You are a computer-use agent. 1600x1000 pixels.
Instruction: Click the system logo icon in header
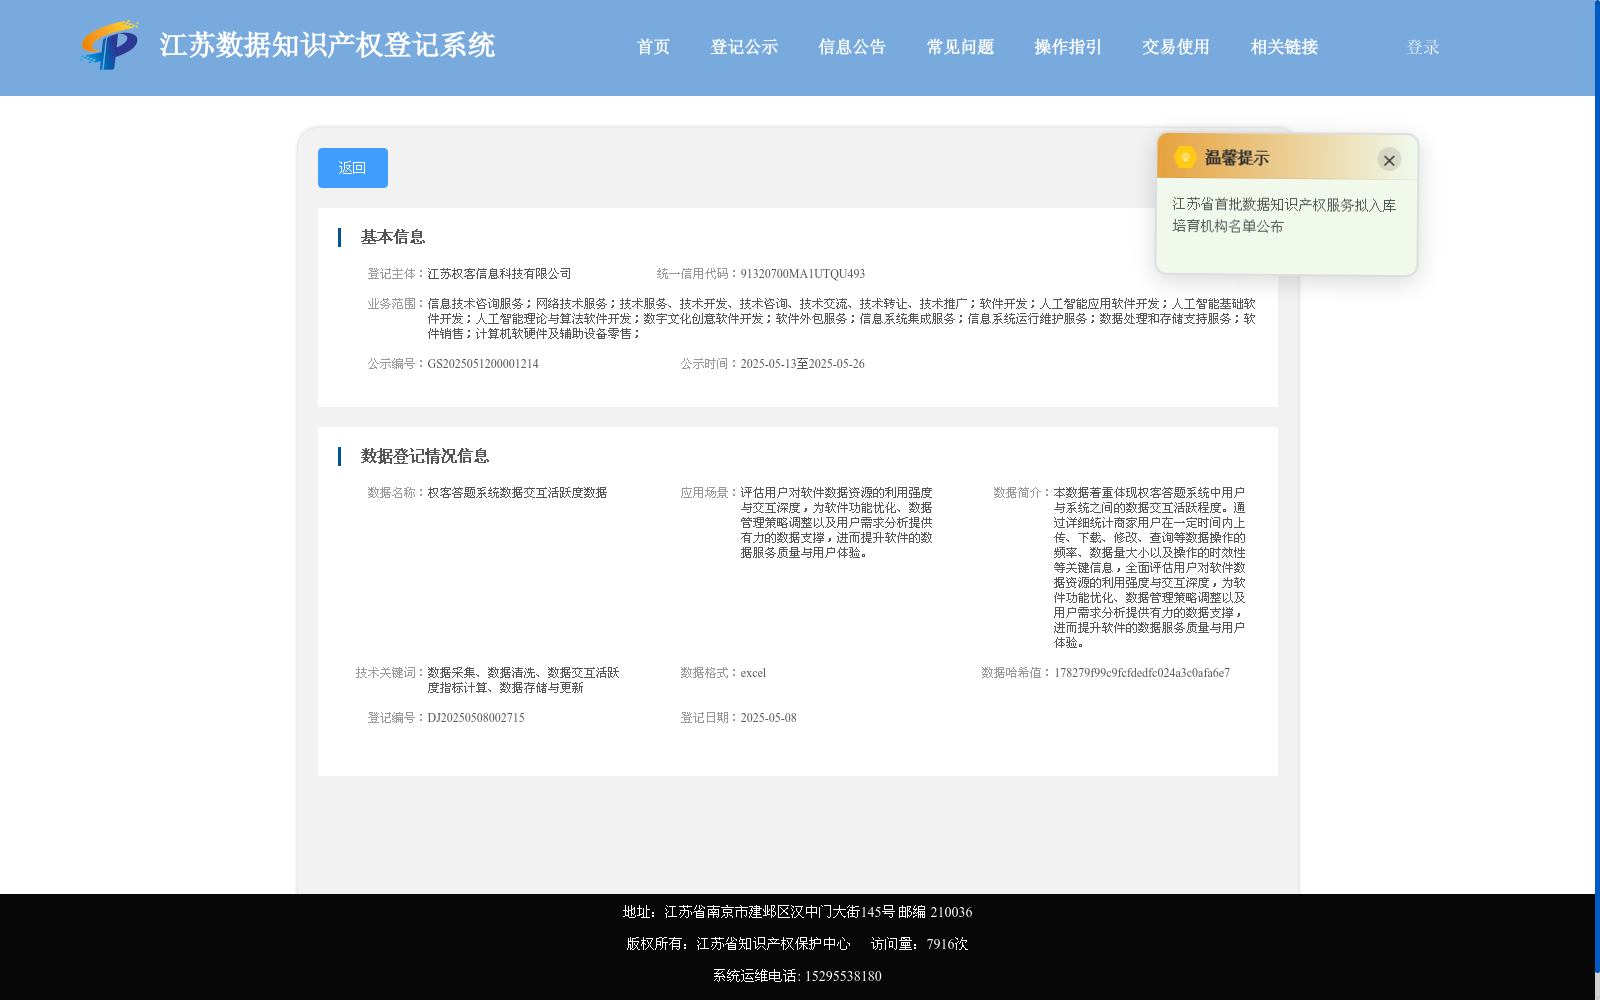coord(110,45)
